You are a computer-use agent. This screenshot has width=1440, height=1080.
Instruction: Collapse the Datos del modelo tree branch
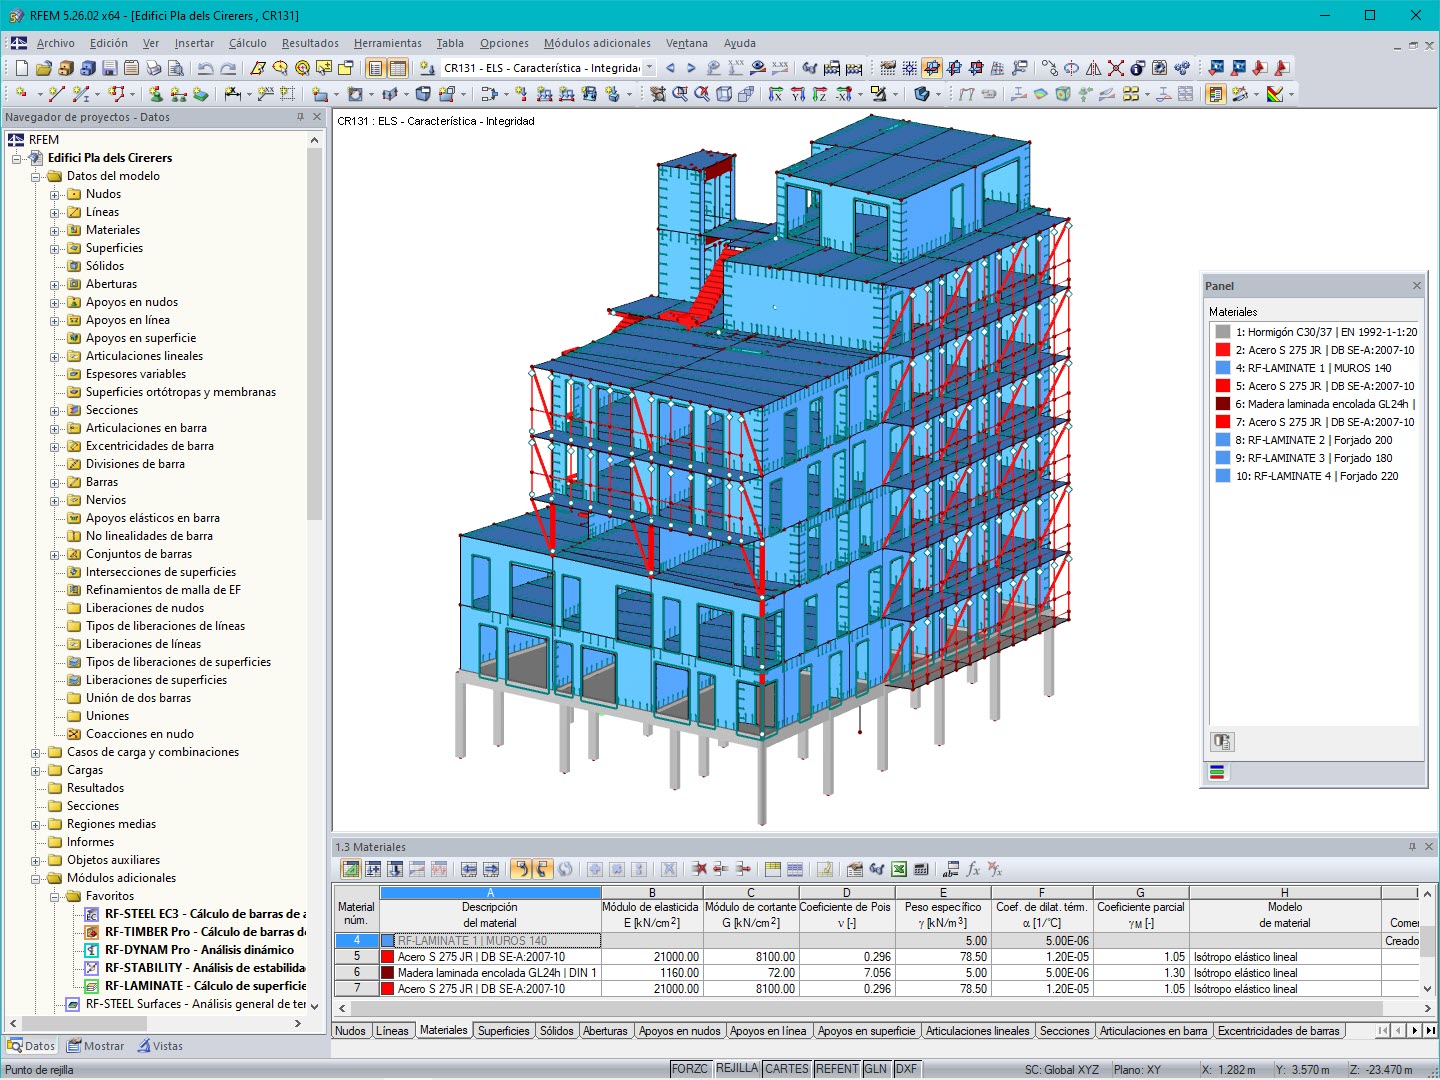(x=34, y=176)
